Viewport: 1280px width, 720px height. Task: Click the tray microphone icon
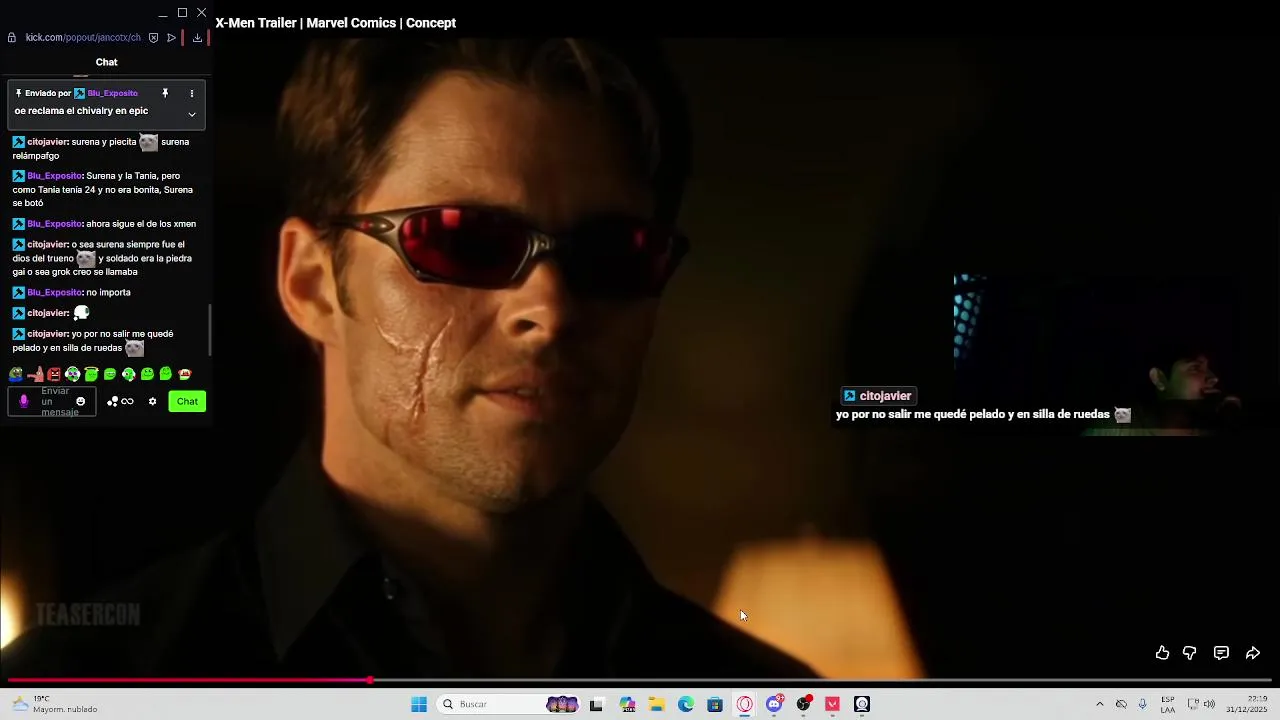click(1142, 704)
